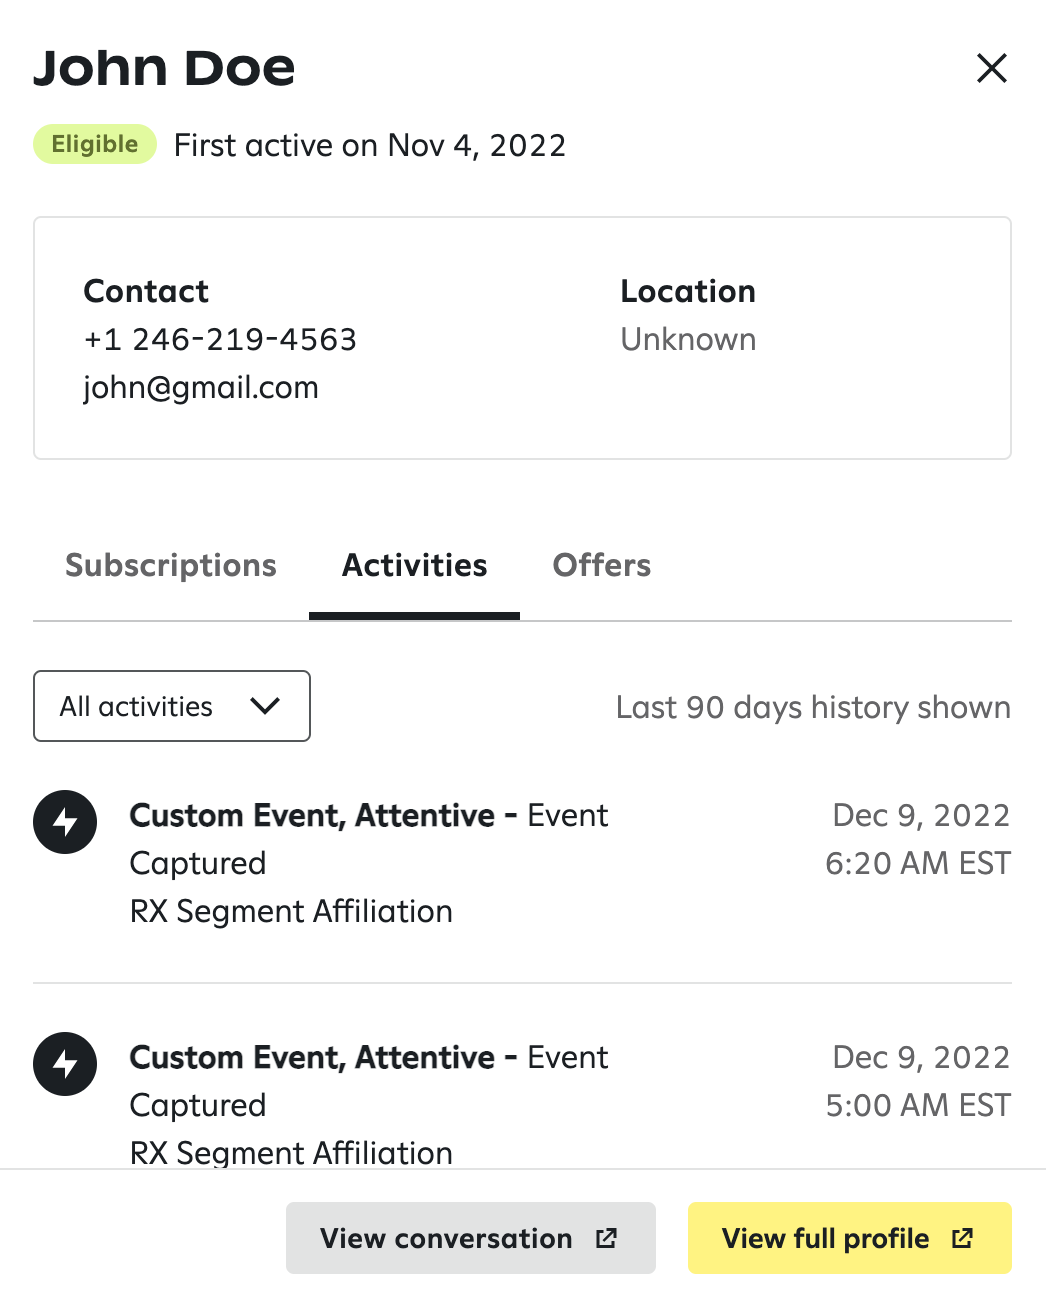Click the Eligible status badge
This screenshot has height=1292, width=1046.
click(x=95, y=144)
